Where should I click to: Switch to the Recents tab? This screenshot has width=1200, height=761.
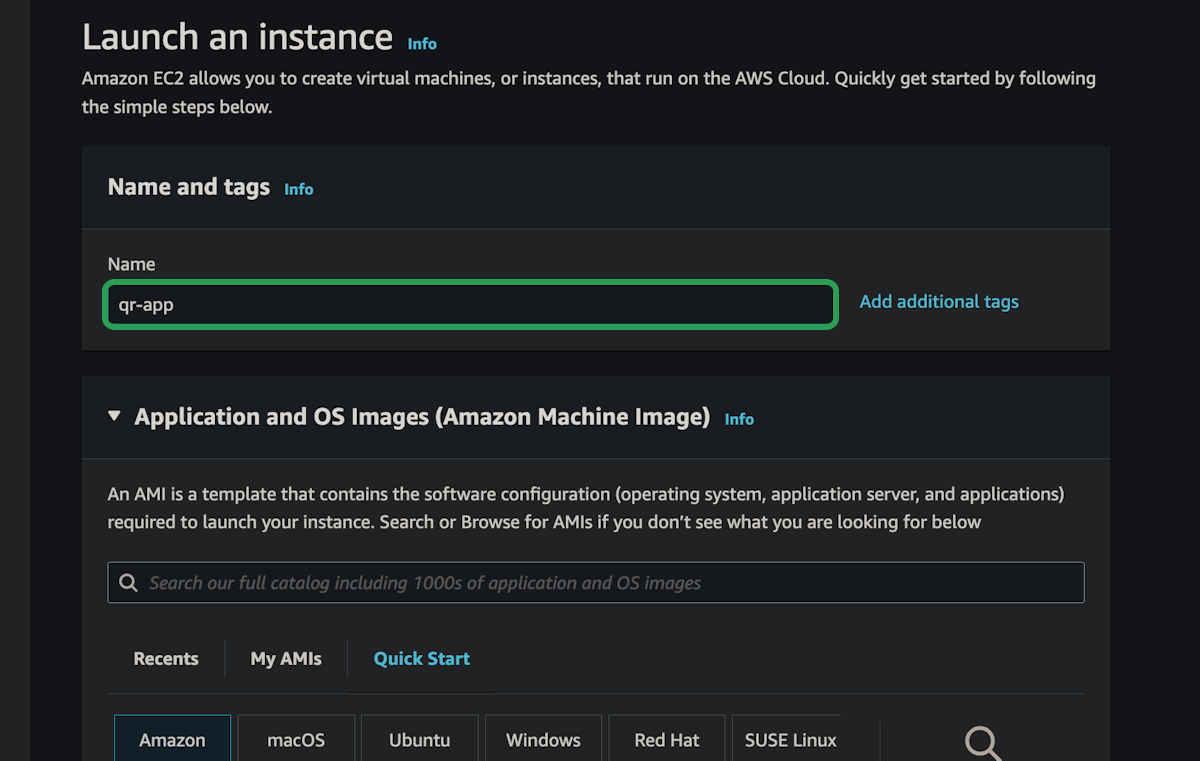[x=166, y=658]
